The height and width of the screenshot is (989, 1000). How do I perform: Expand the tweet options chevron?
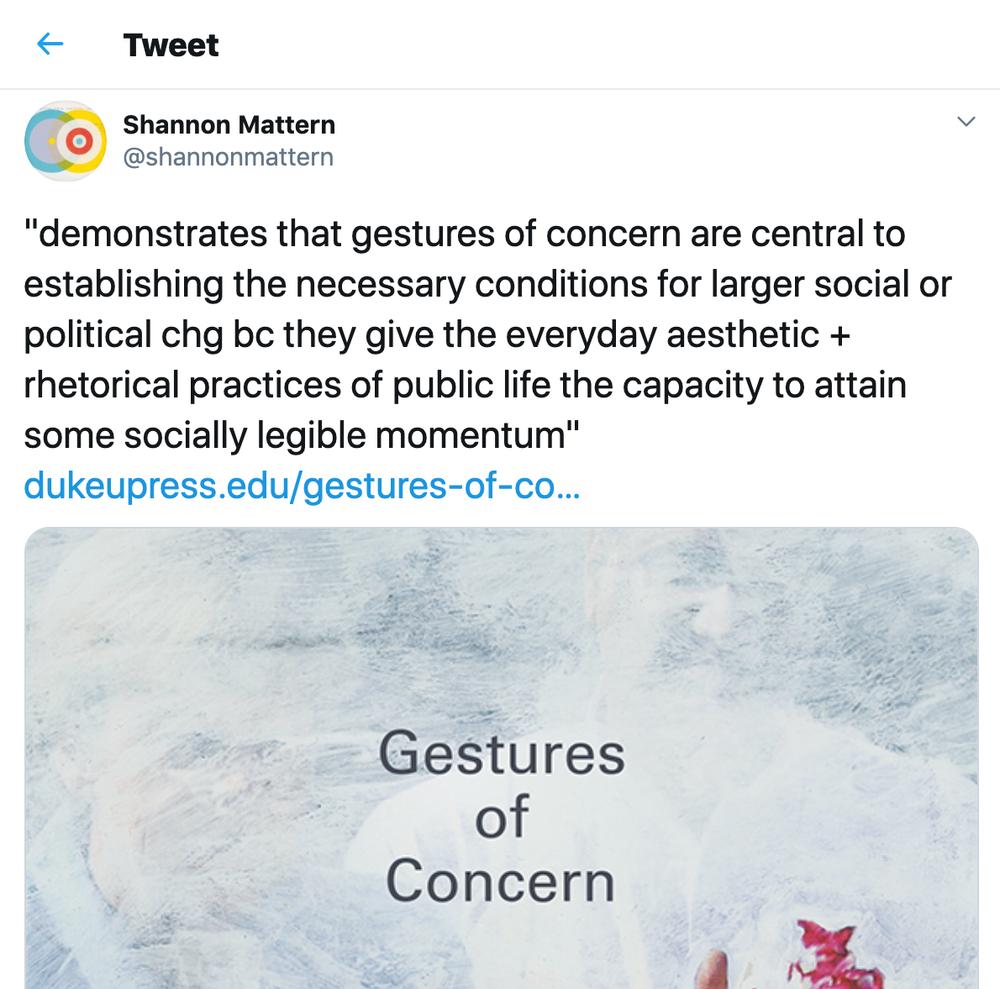[966, 121]
